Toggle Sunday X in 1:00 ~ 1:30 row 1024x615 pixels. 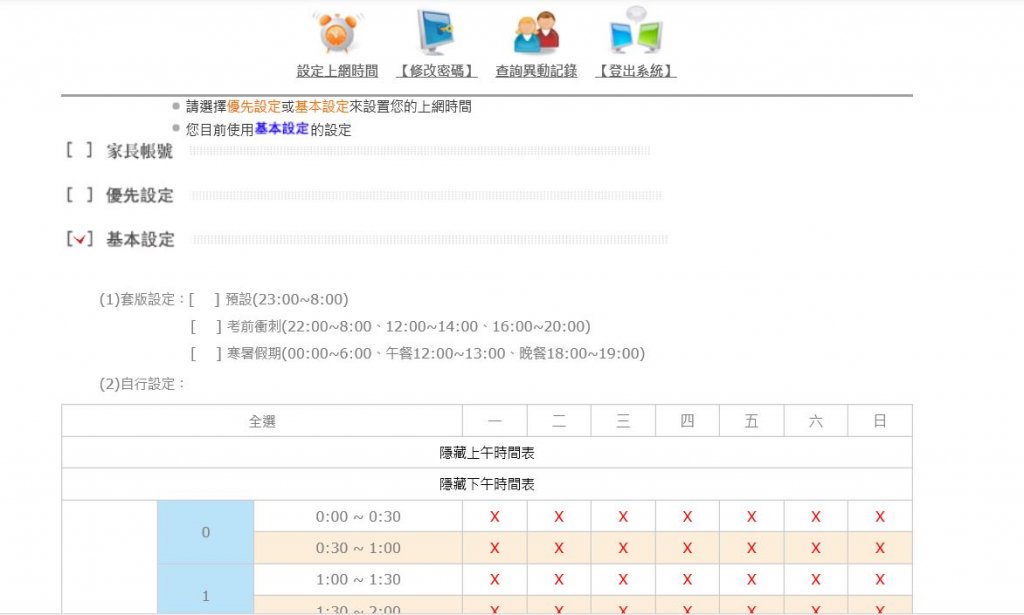(880, 579)
